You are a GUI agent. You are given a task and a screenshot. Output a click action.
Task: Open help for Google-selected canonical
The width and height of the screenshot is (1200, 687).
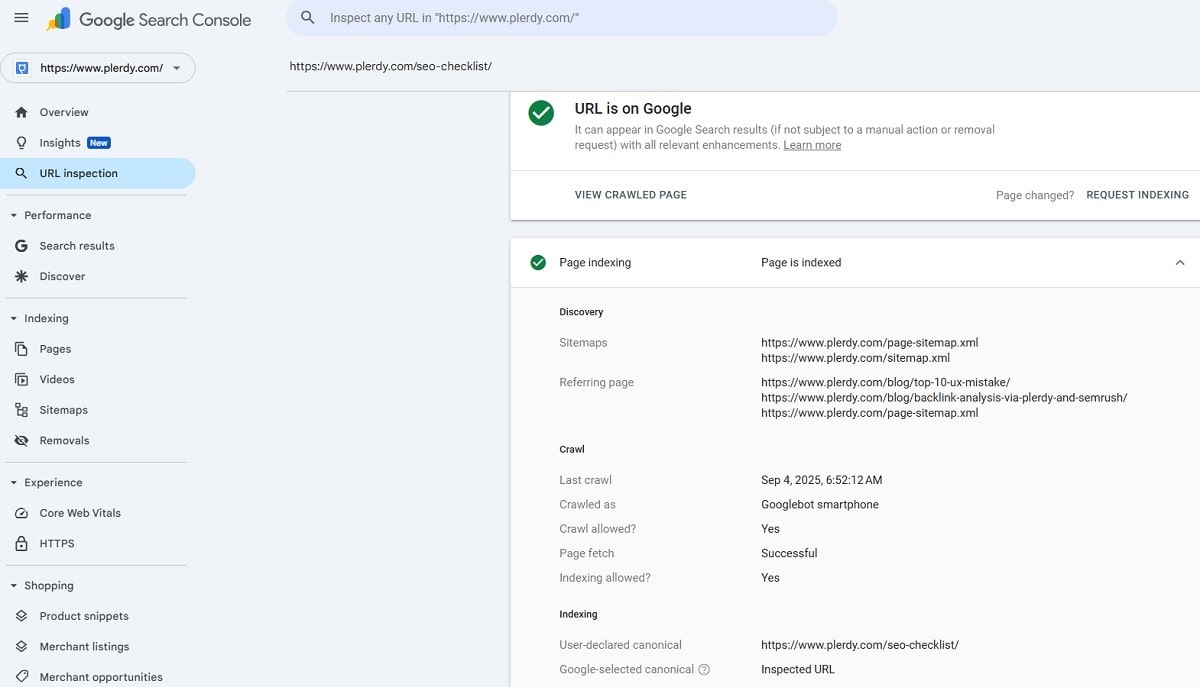tap(704, 670)
